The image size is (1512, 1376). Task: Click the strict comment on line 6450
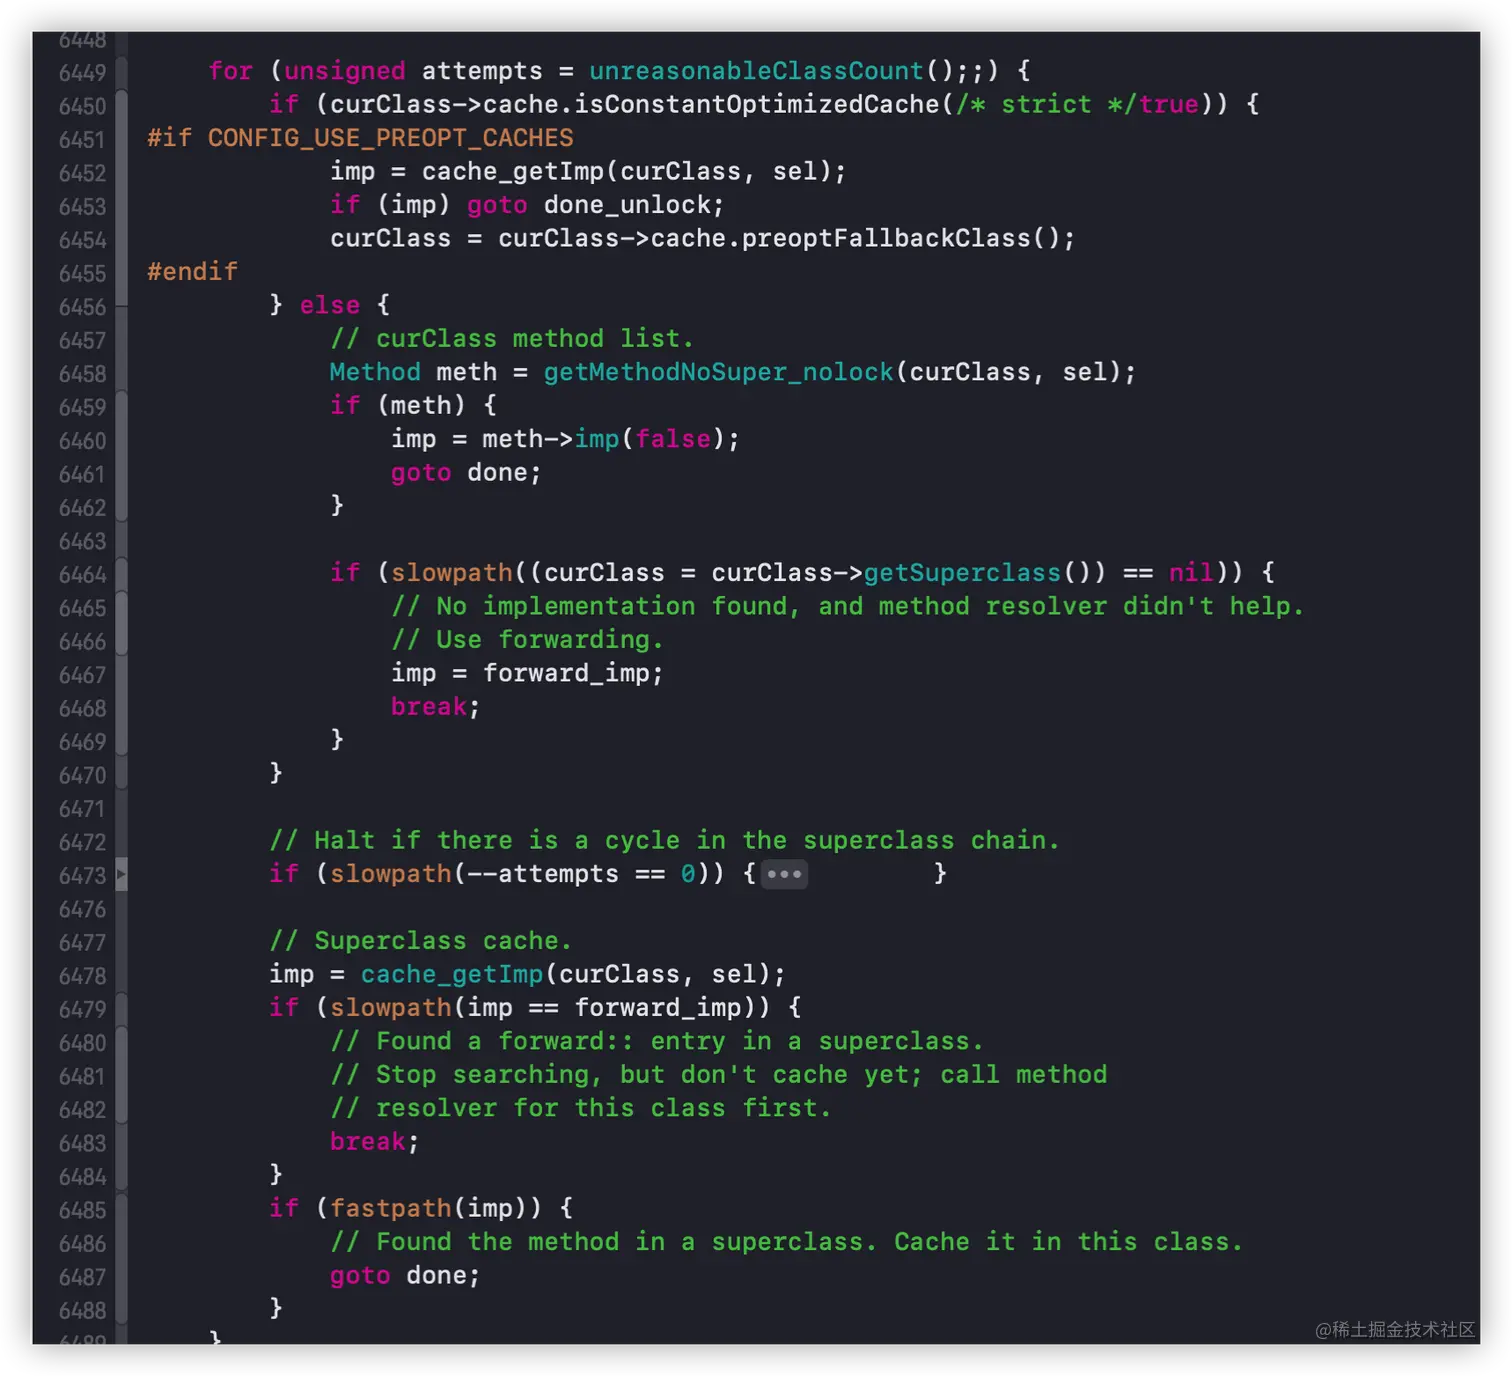[x=1047, y=104]
